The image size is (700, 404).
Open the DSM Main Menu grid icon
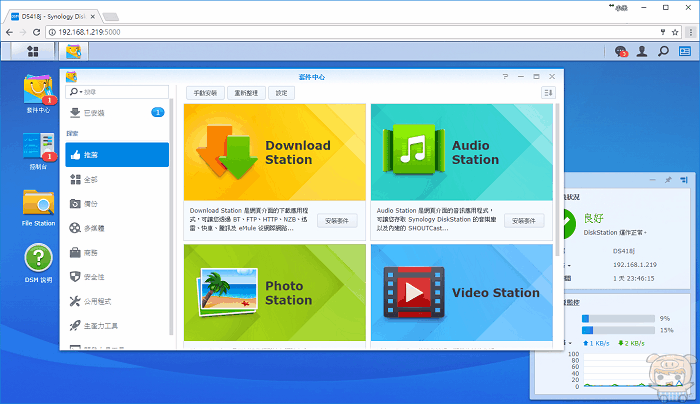[x=32, y=51]
